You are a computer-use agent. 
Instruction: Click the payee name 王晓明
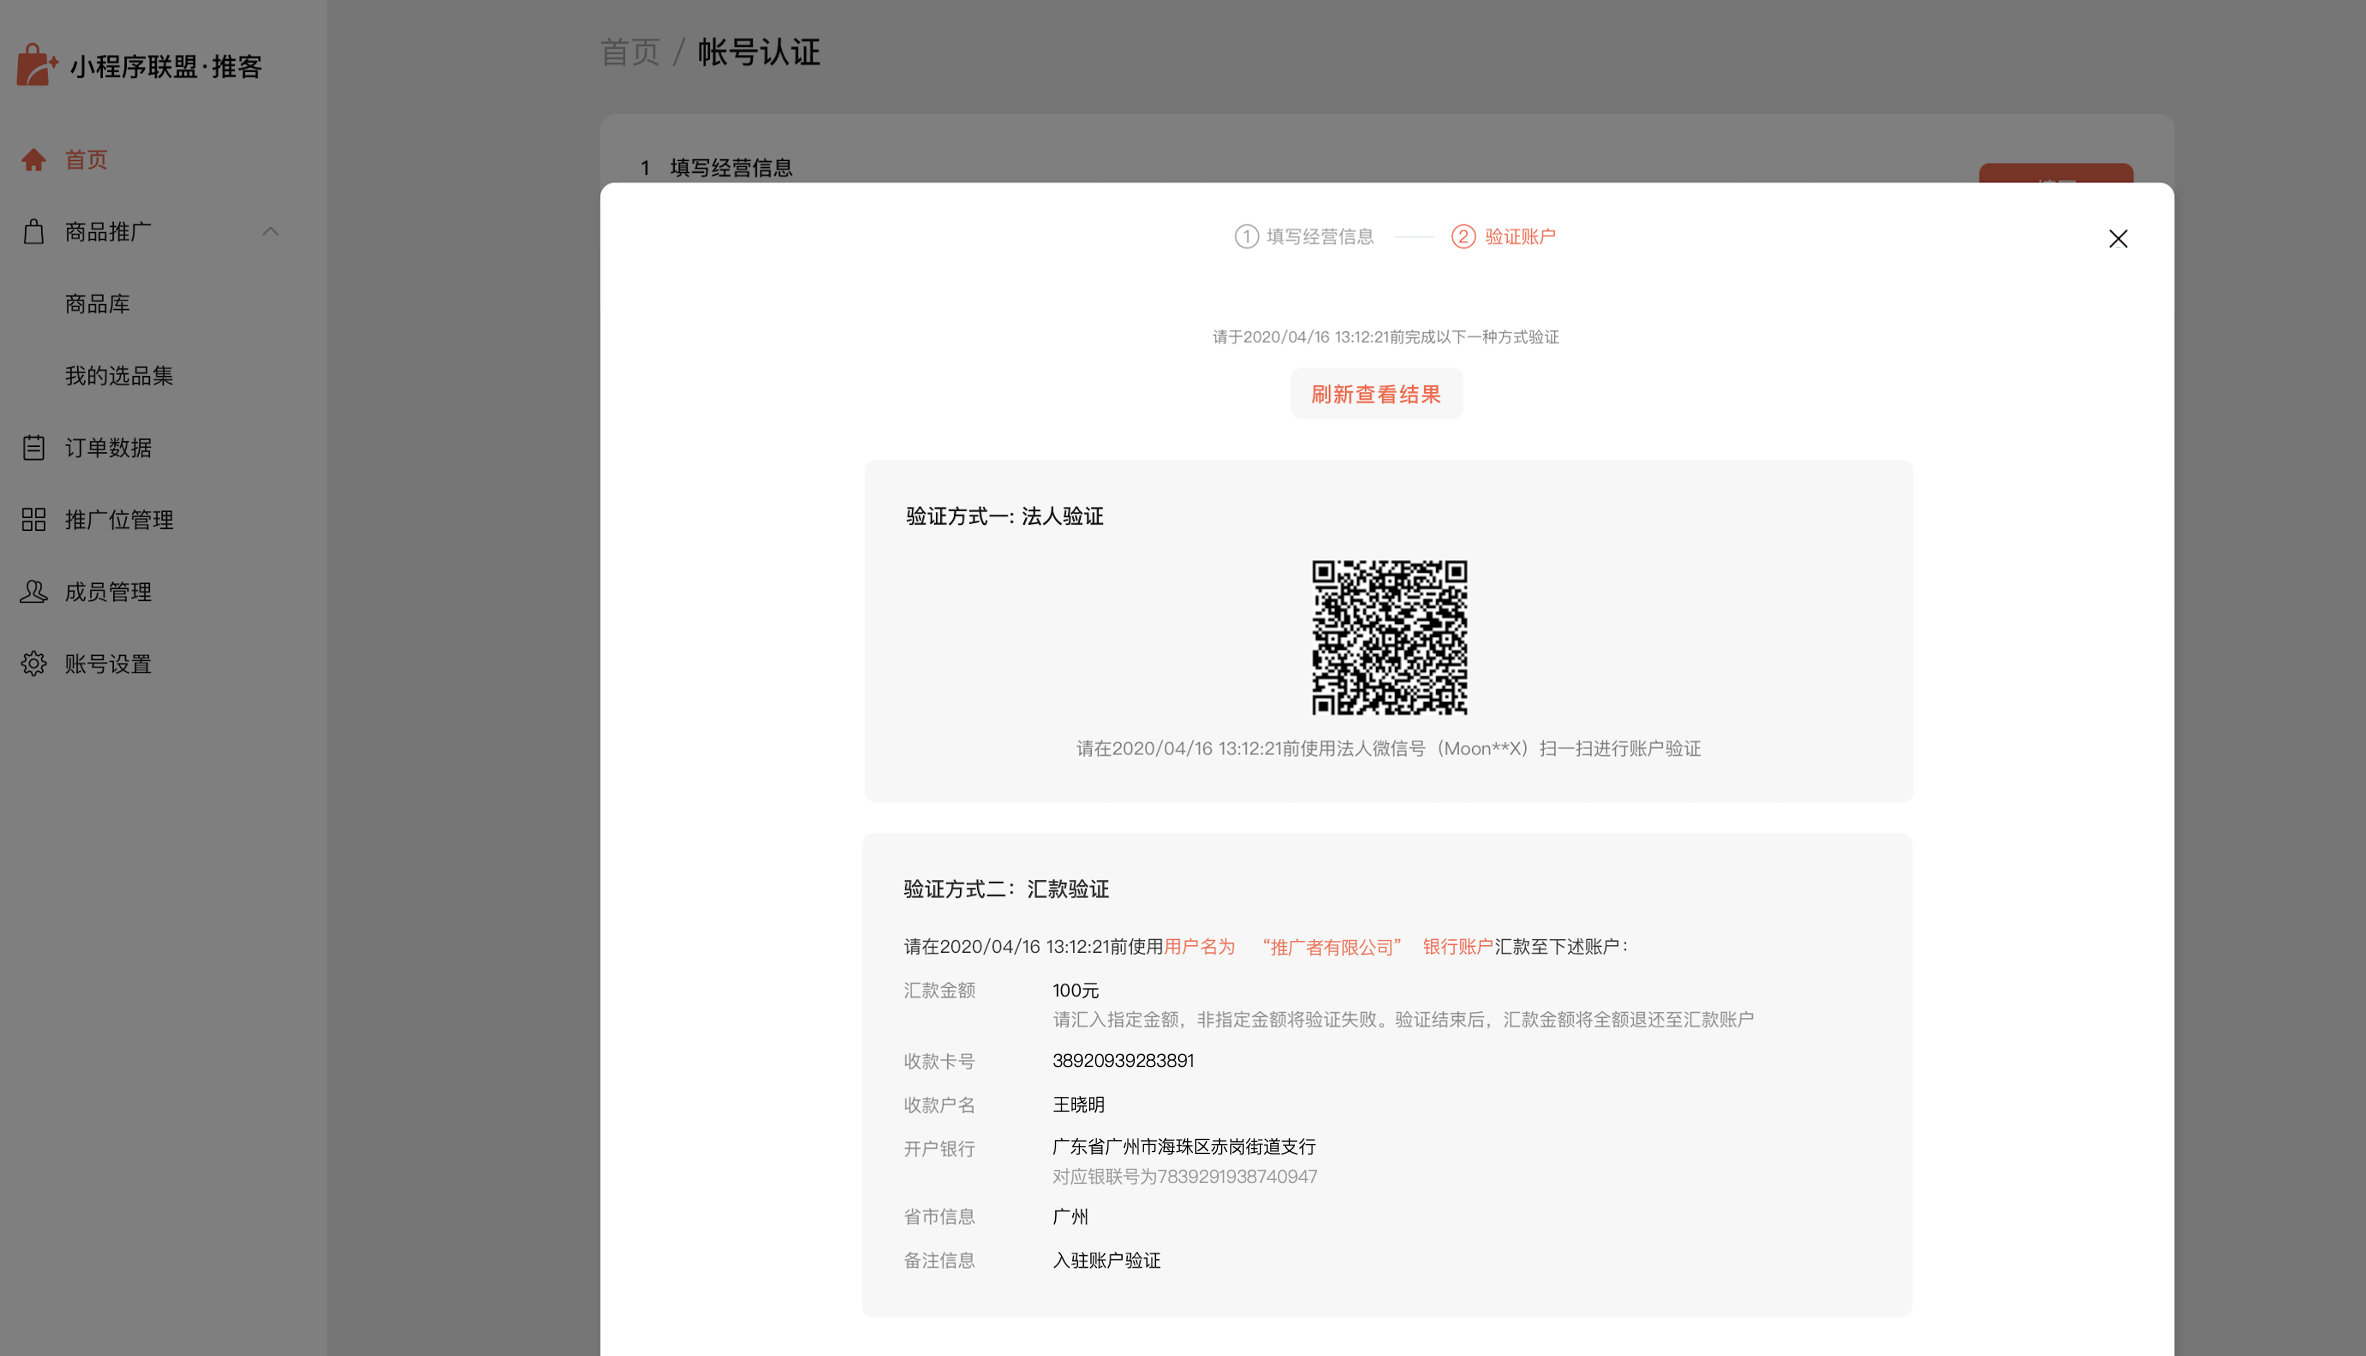click(x=1078, y=1105)
